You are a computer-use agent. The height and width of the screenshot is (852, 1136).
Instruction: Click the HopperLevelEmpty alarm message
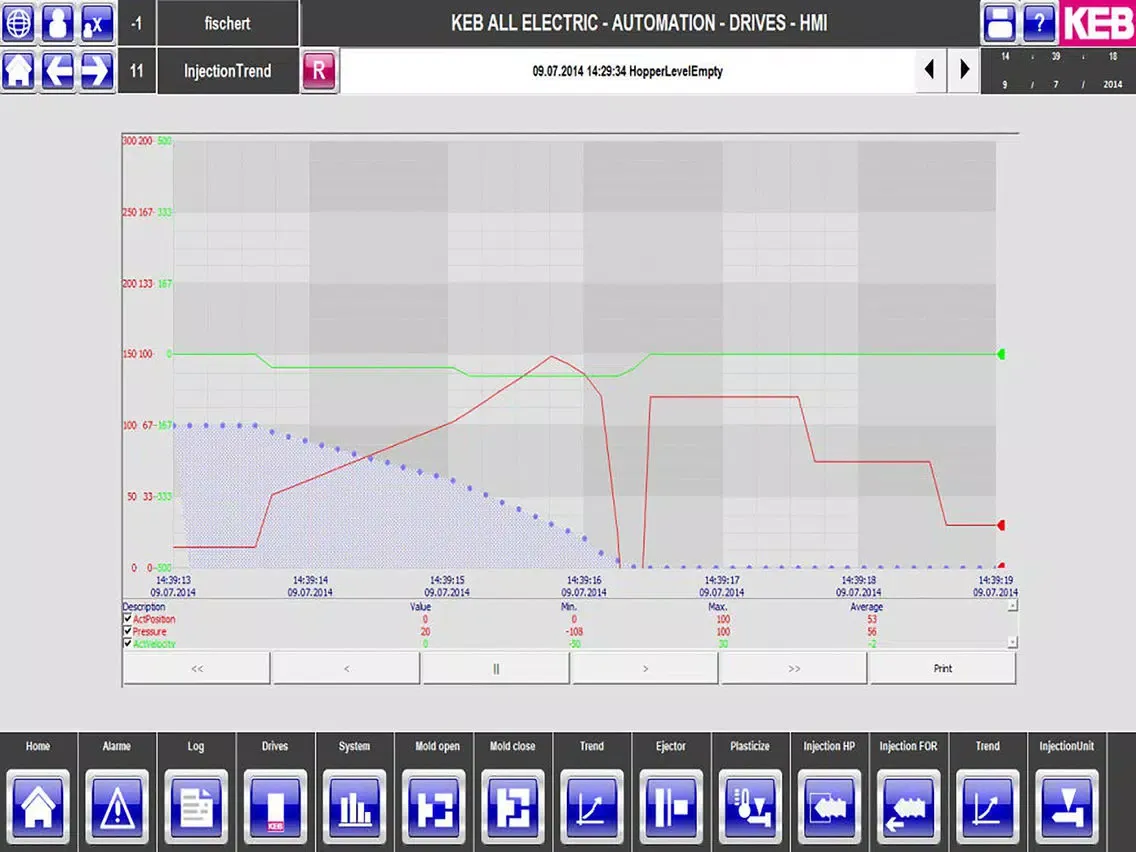pos(627,71)
